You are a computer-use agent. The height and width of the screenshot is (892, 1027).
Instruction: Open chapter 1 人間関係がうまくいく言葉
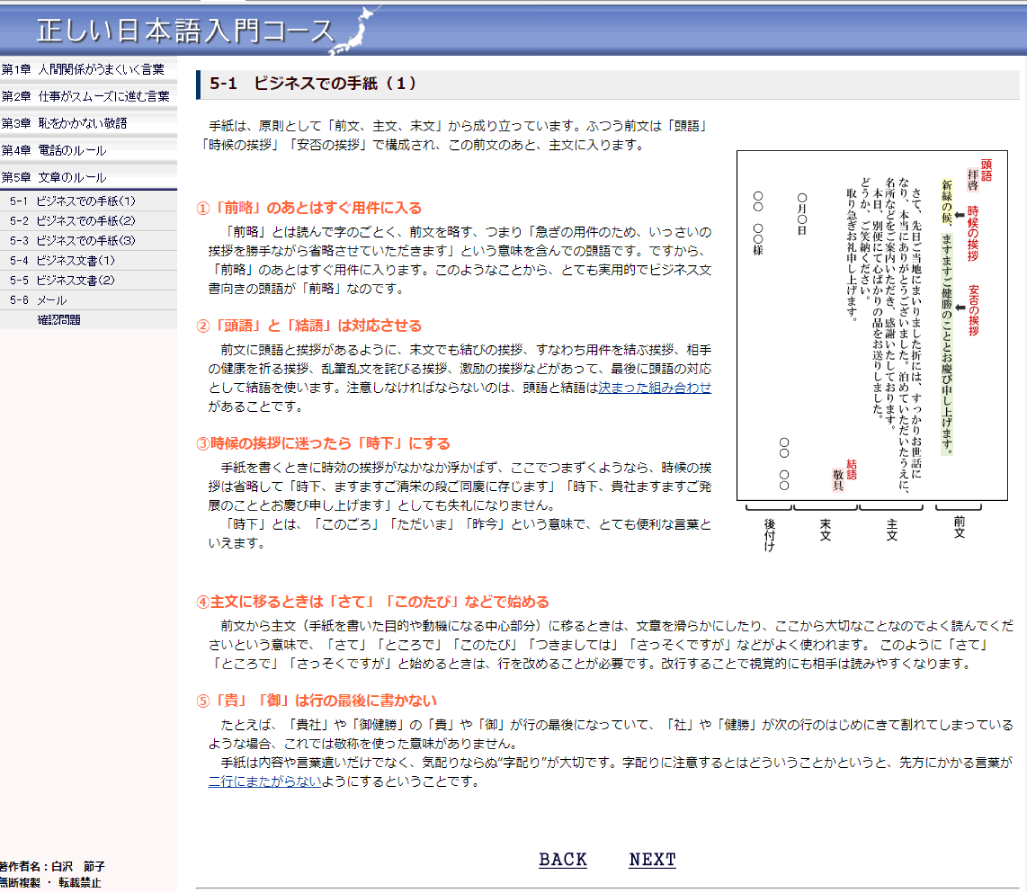coord(83,69)
